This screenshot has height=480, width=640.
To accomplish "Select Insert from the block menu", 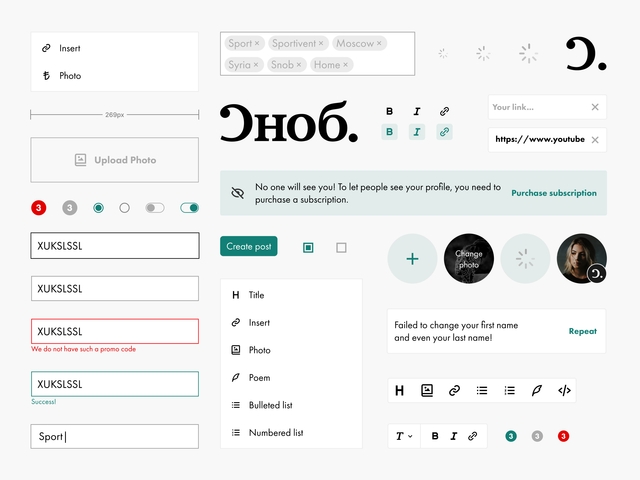I will (x=291, y=322).
